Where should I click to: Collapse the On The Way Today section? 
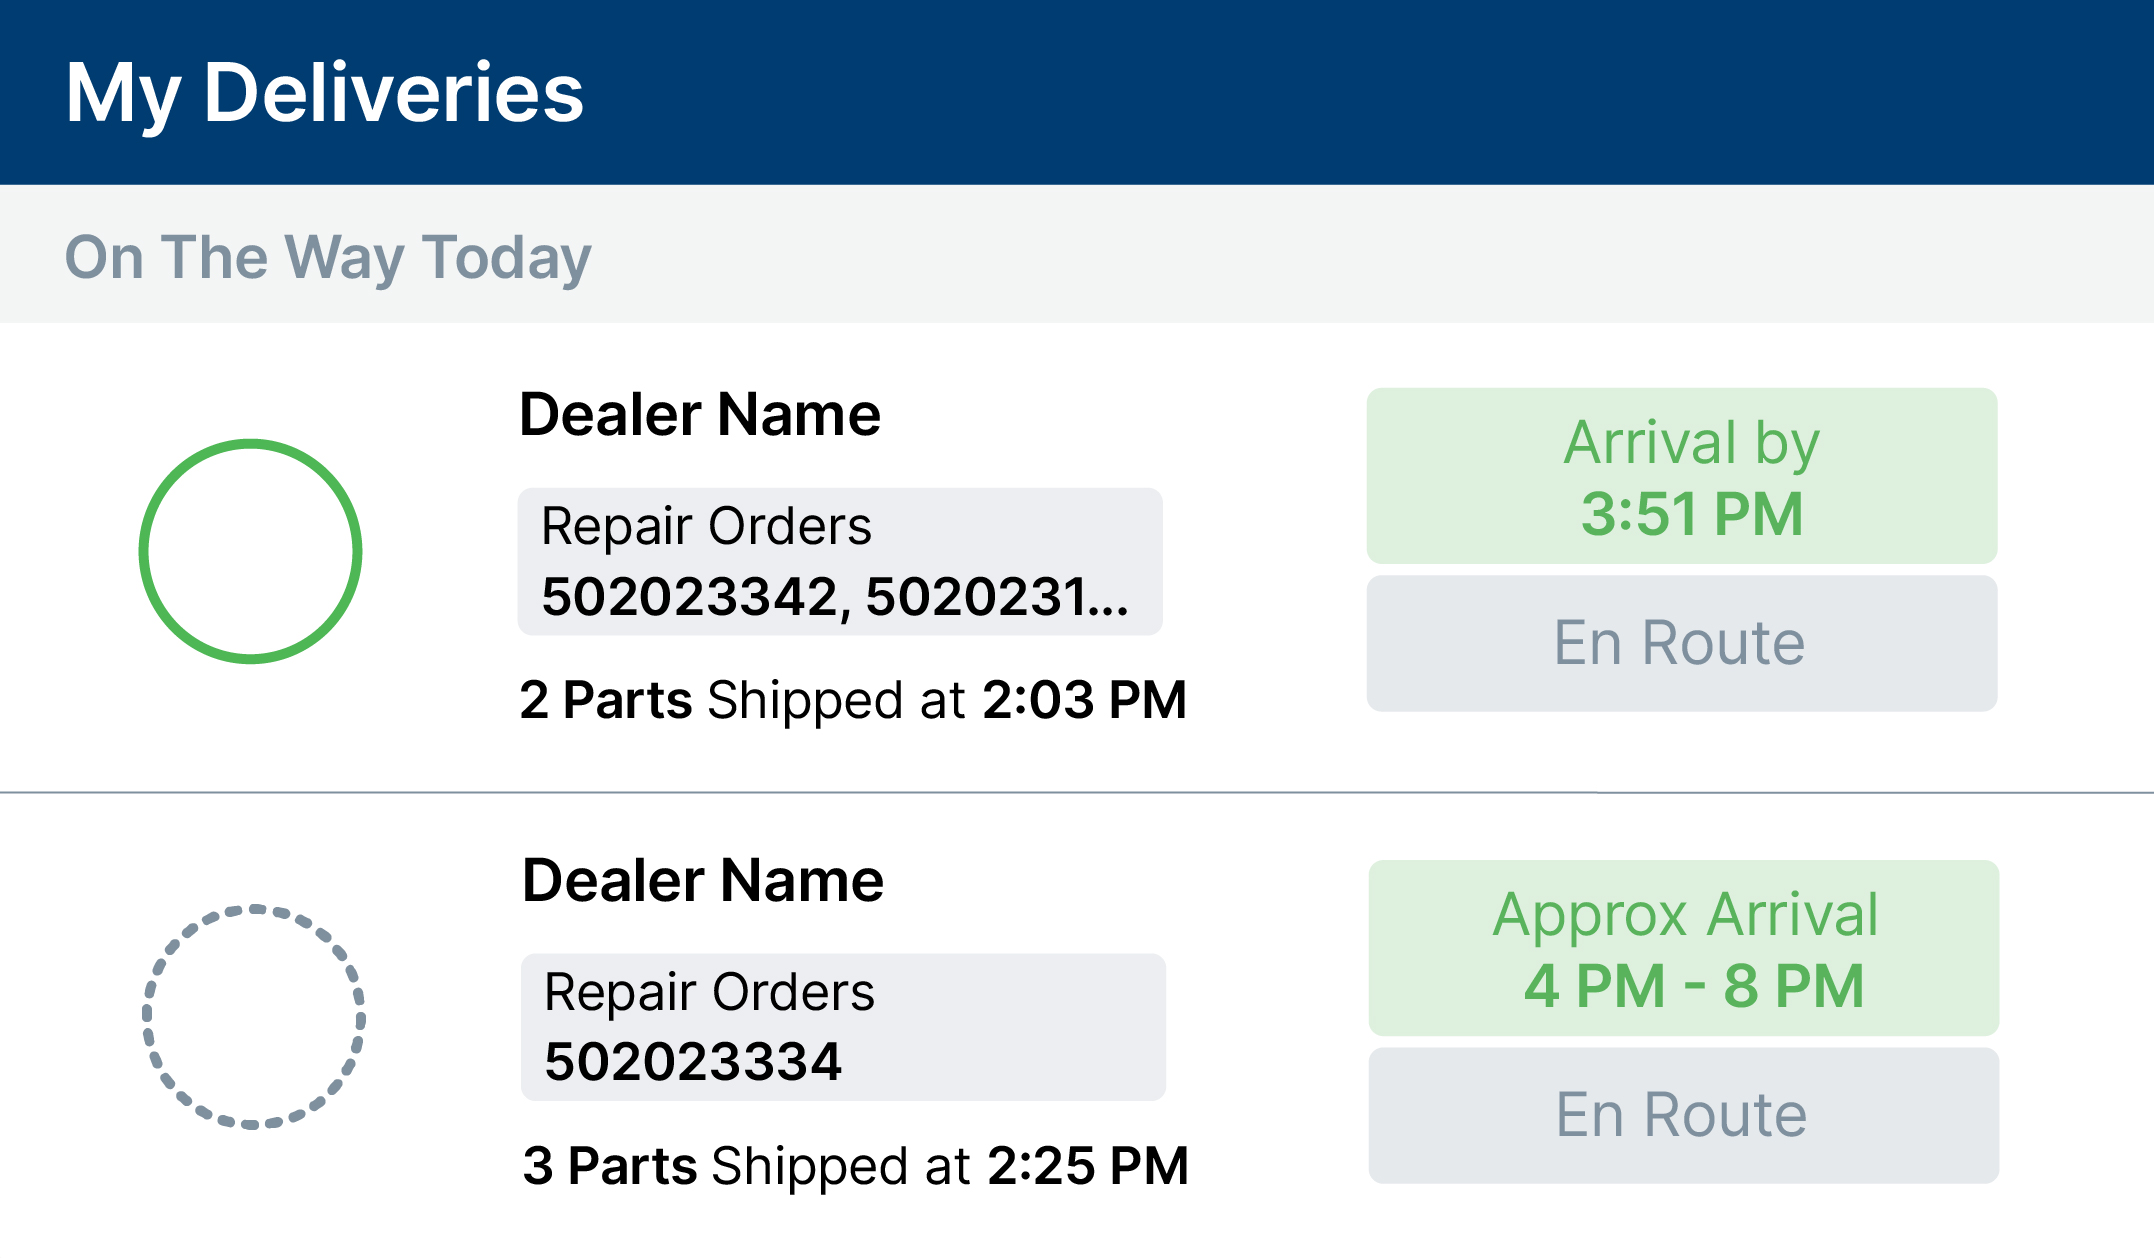point(328,257)
